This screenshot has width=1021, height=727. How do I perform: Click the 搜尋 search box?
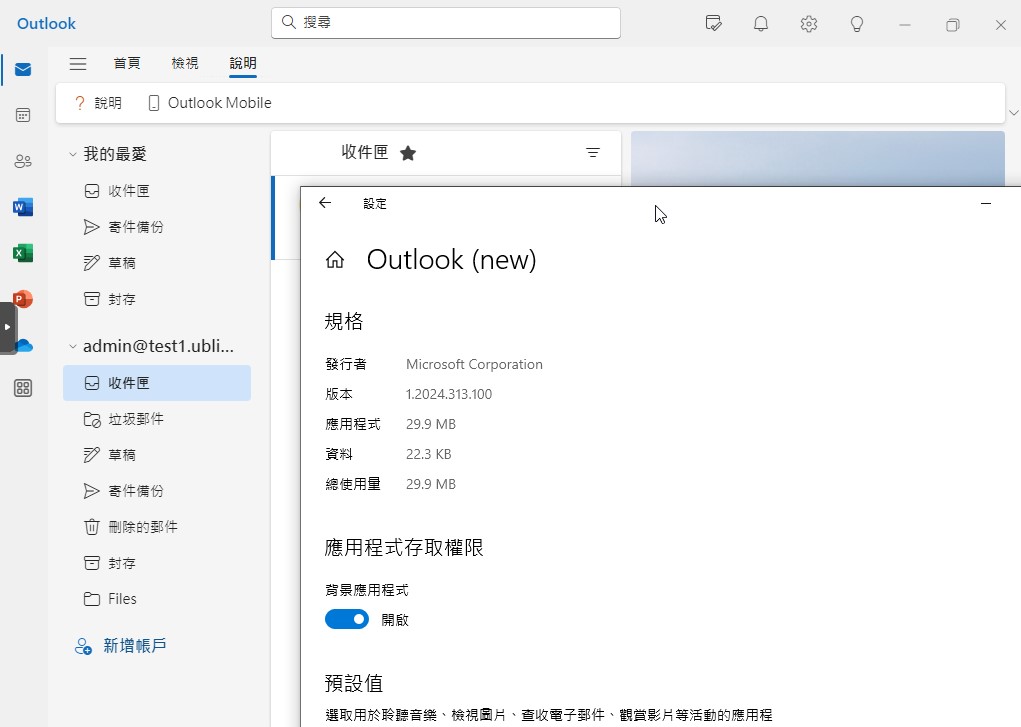pos(445,22)
